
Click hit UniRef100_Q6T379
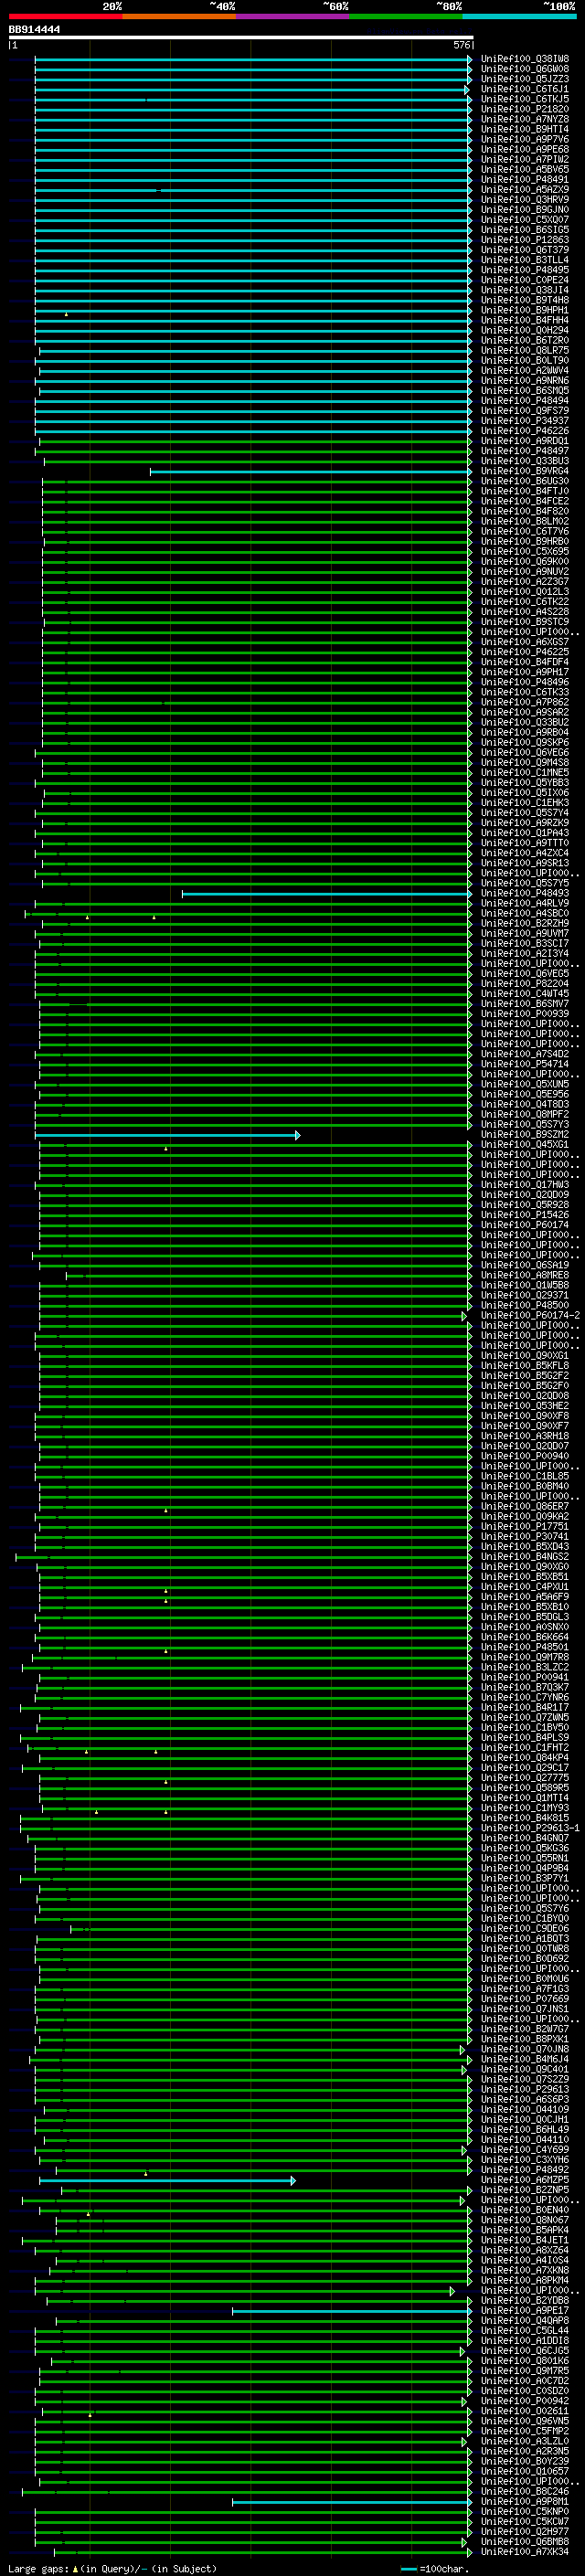525,250
